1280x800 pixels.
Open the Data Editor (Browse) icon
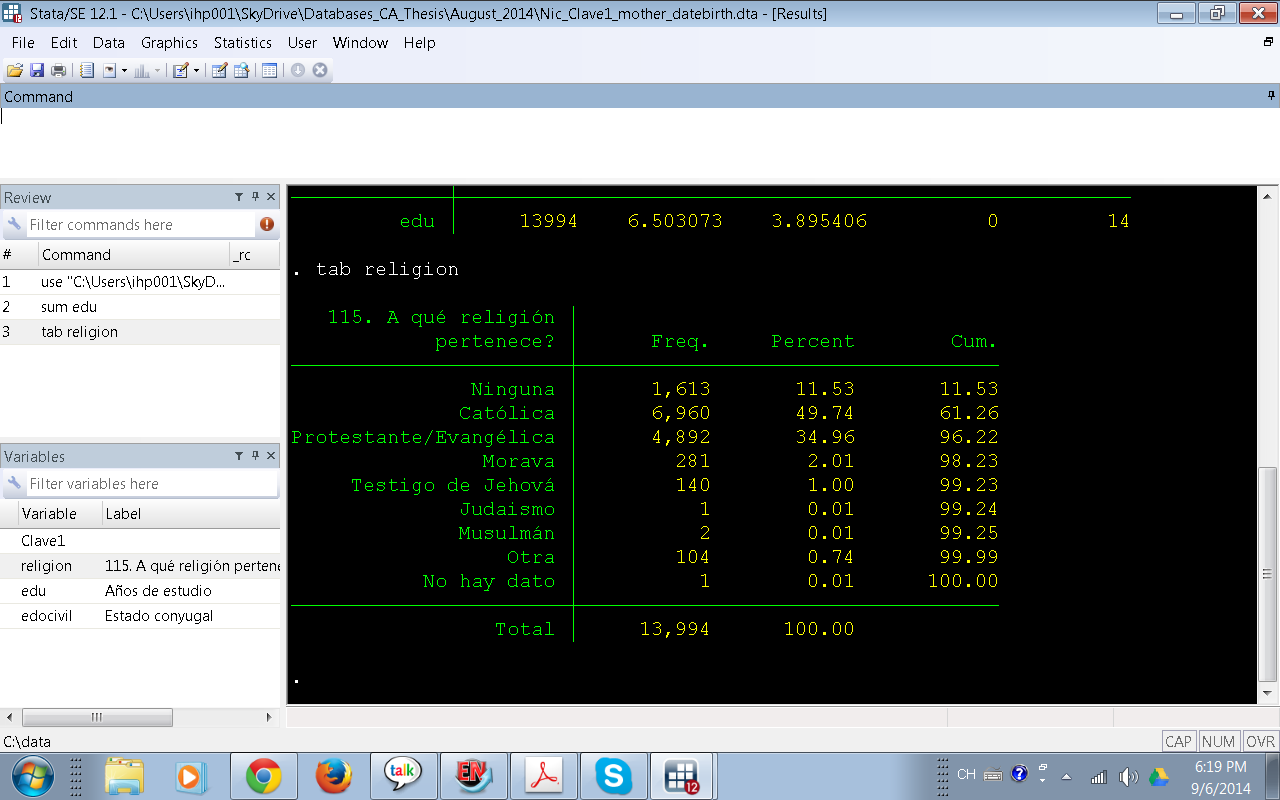[x=241, y=70]
